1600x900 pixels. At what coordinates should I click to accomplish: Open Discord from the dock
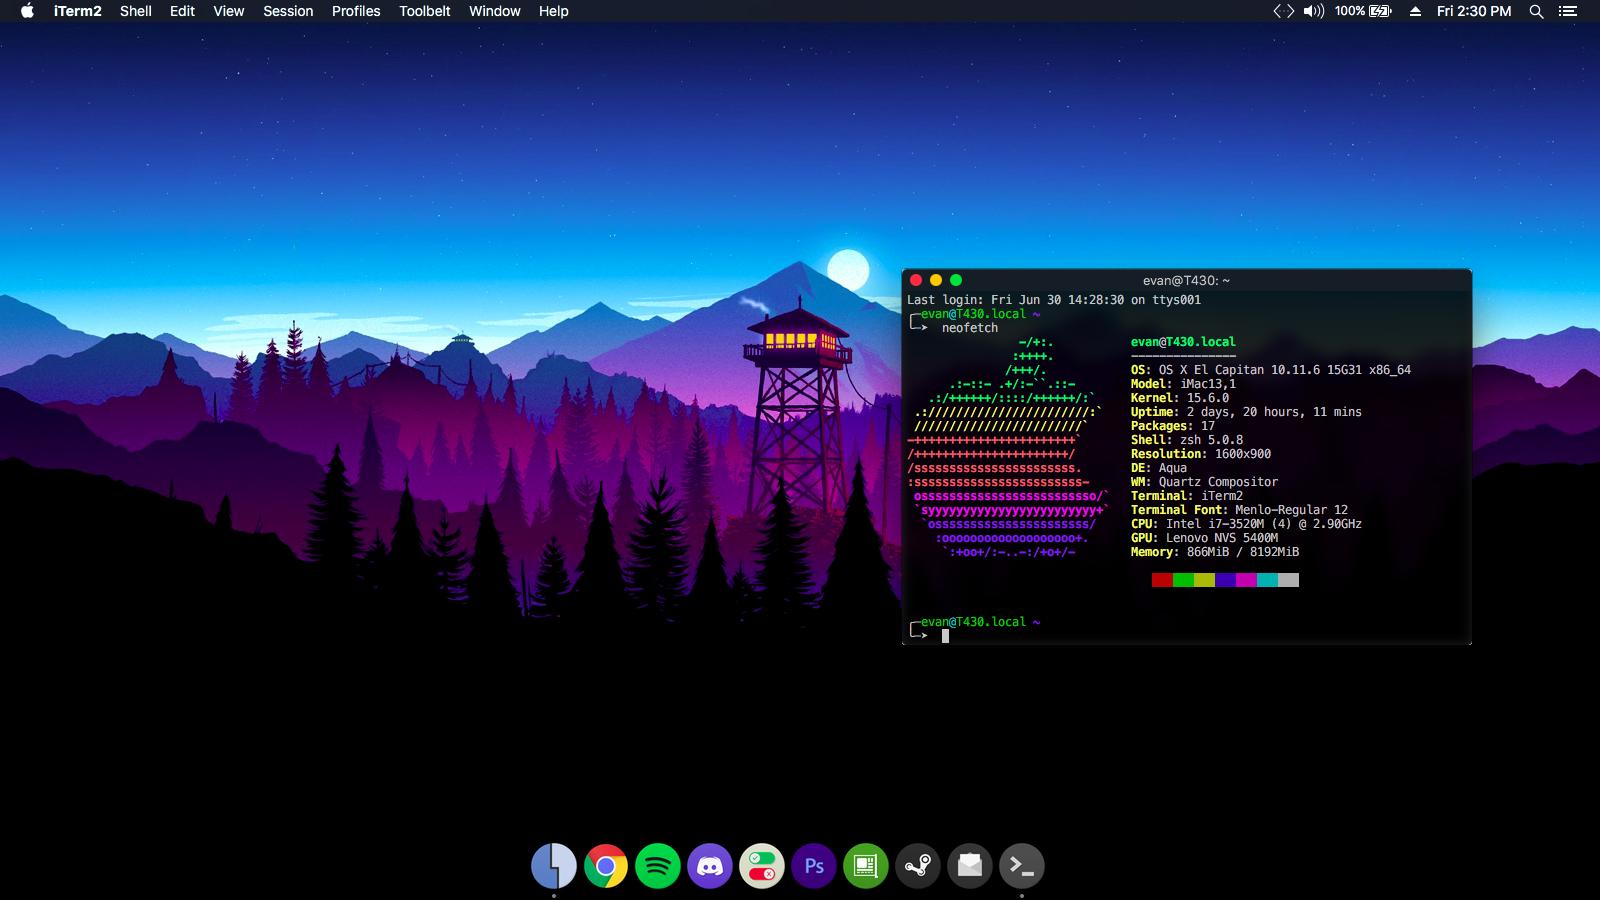pos(710,865)
